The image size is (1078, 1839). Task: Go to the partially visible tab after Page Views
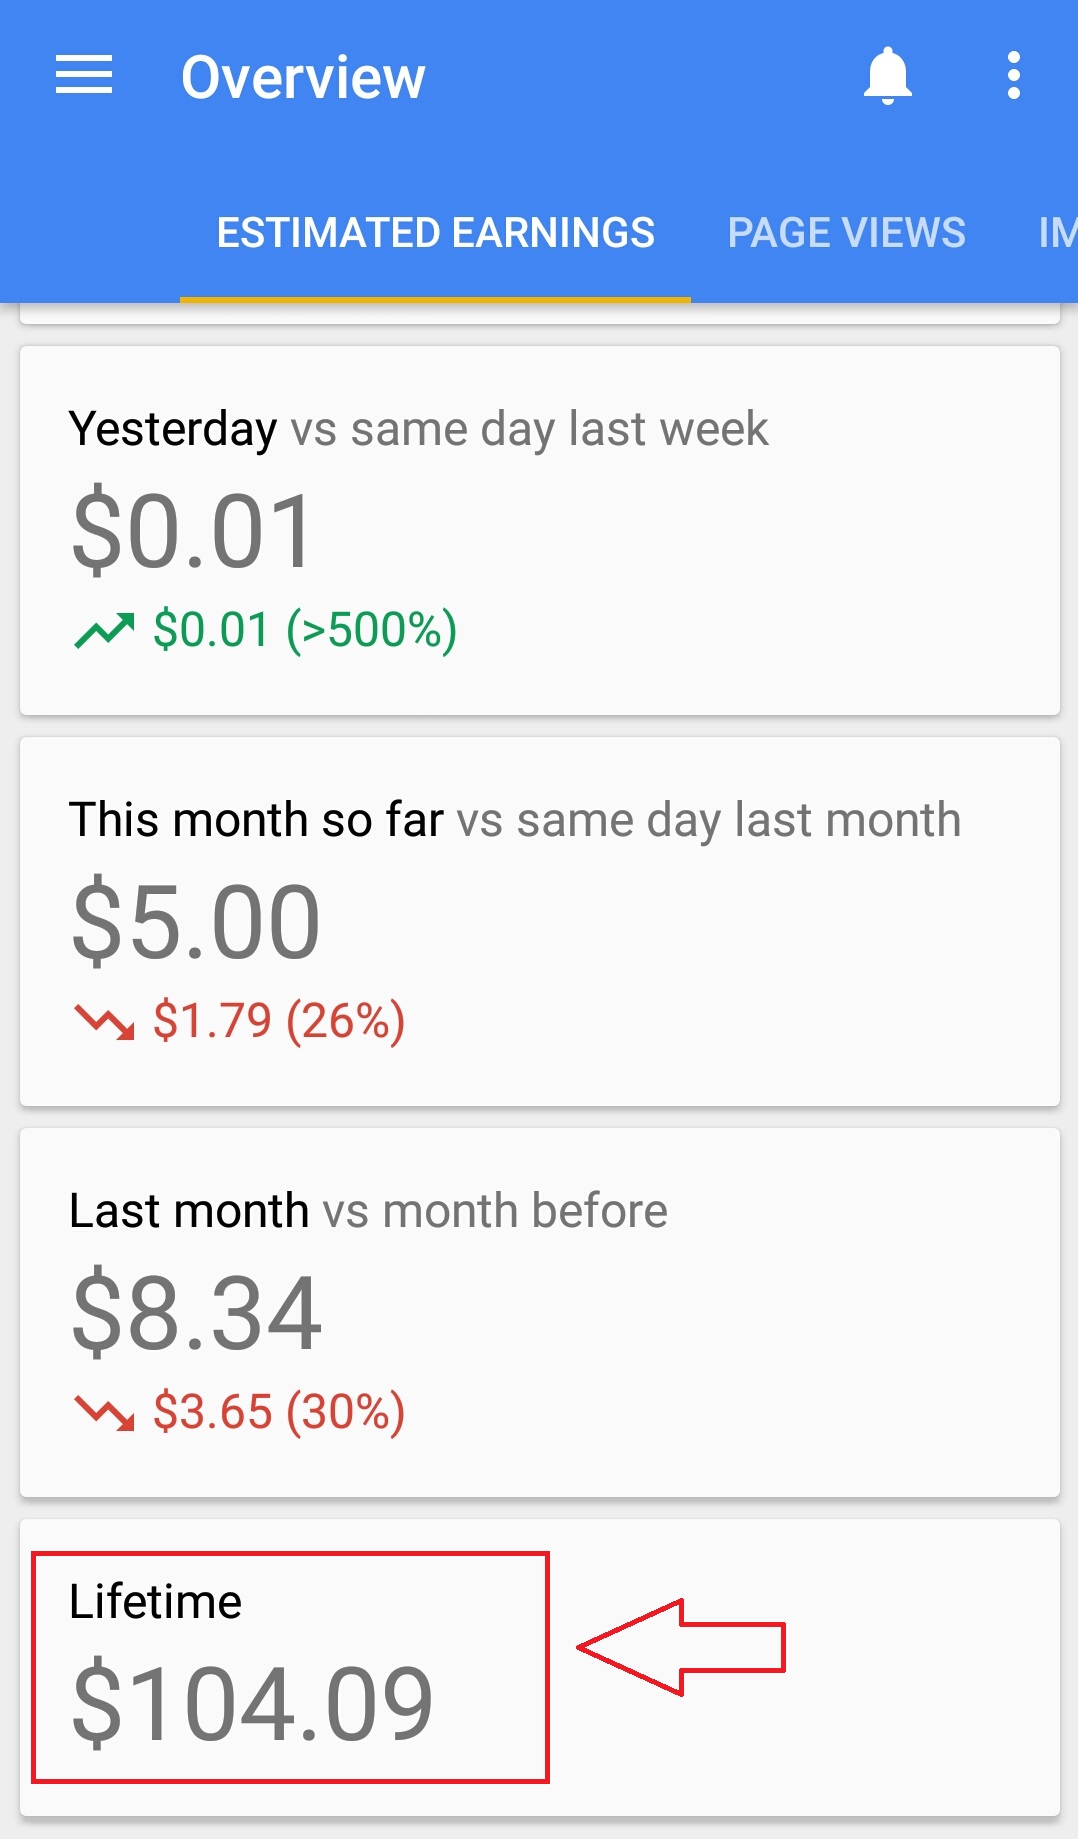(x=1056, y=233)
